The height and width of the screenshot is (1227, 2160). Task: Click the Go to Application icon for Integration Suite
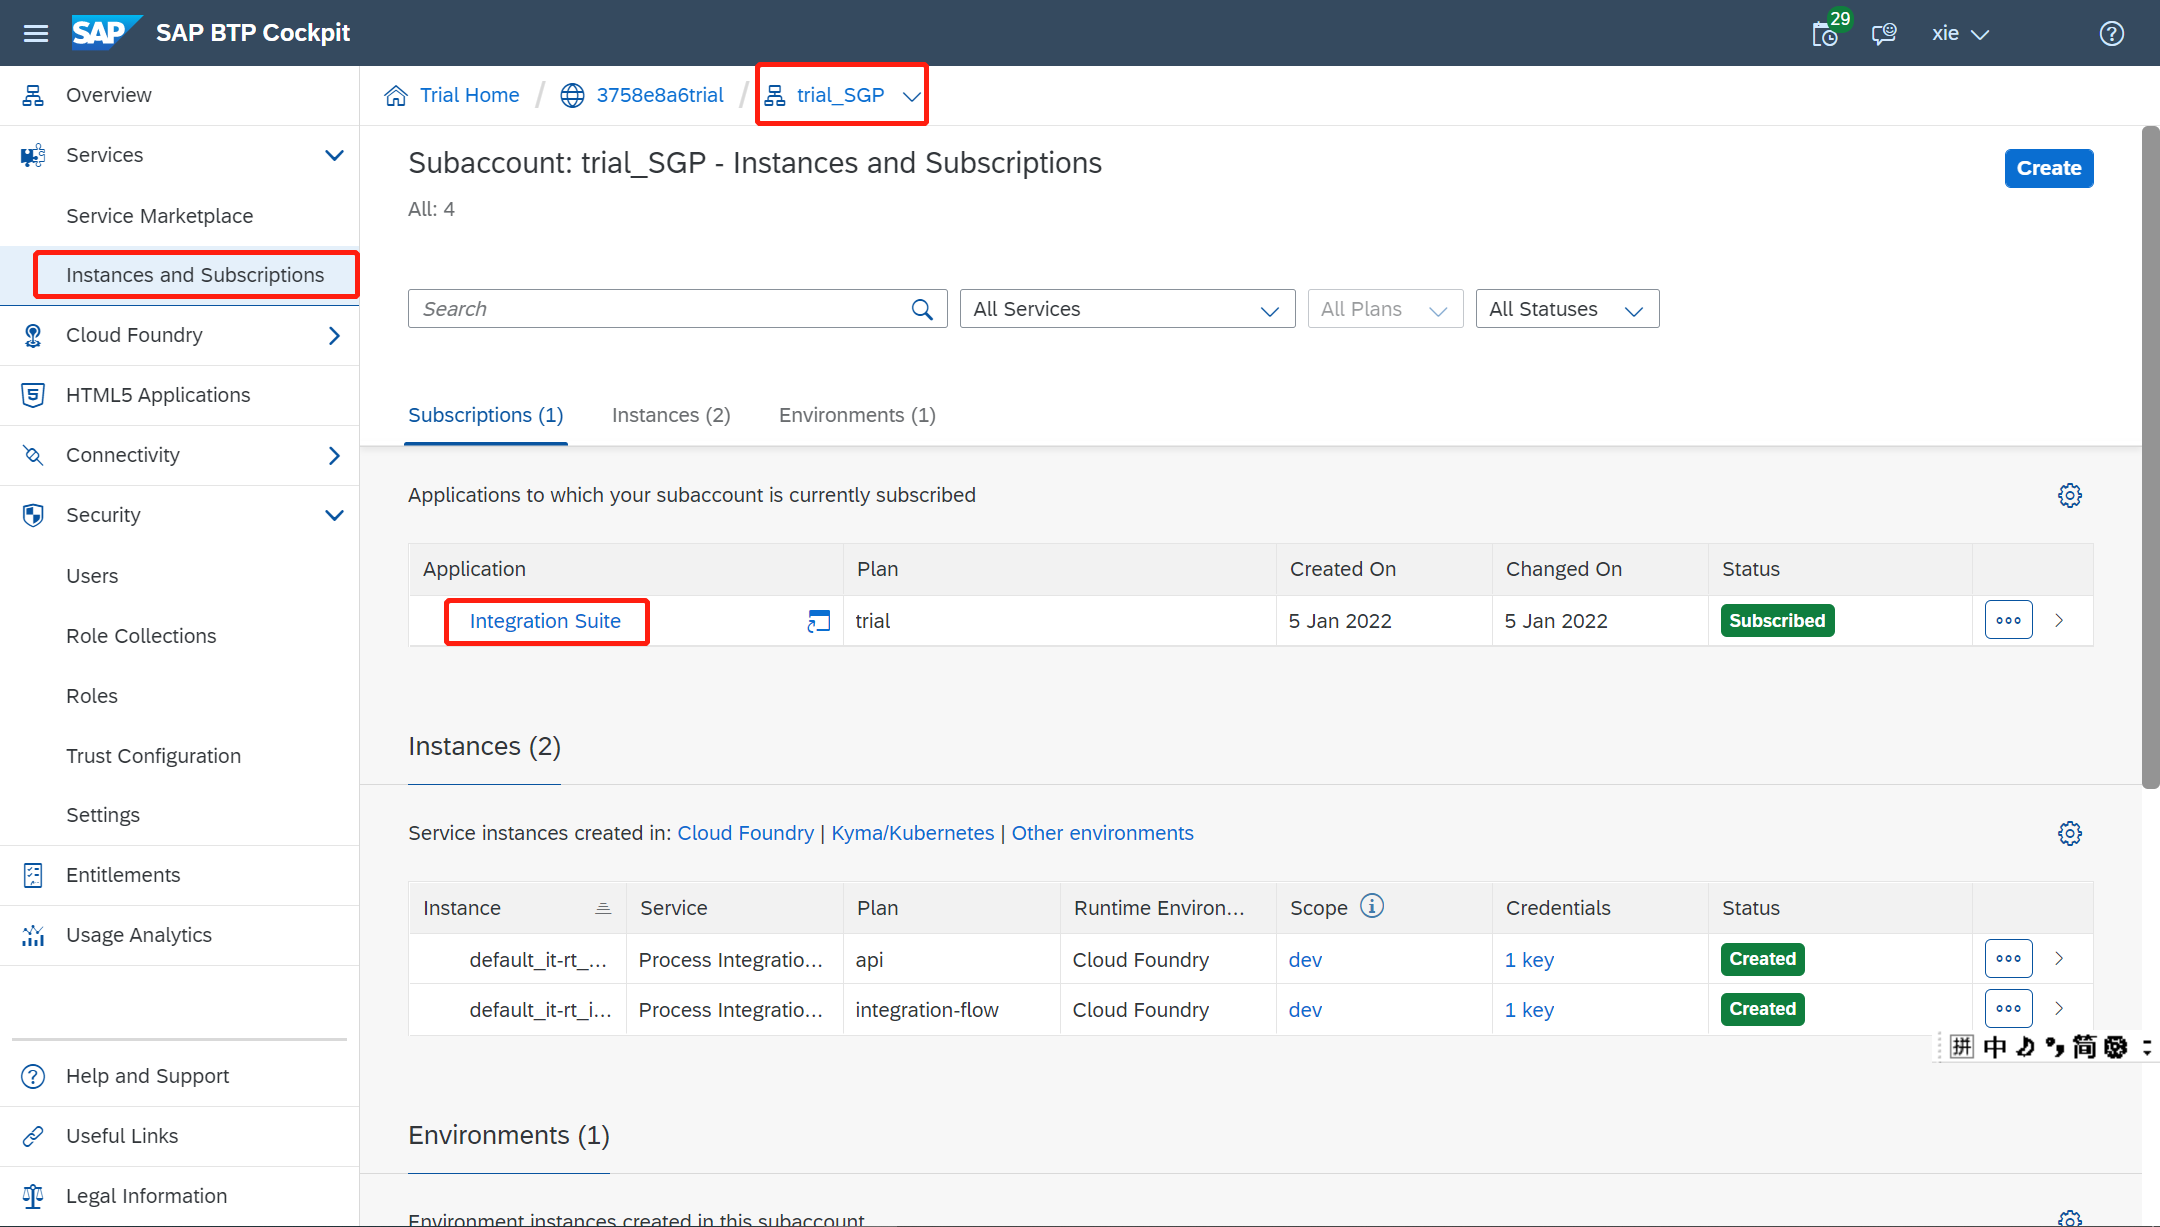pos(818,621)
